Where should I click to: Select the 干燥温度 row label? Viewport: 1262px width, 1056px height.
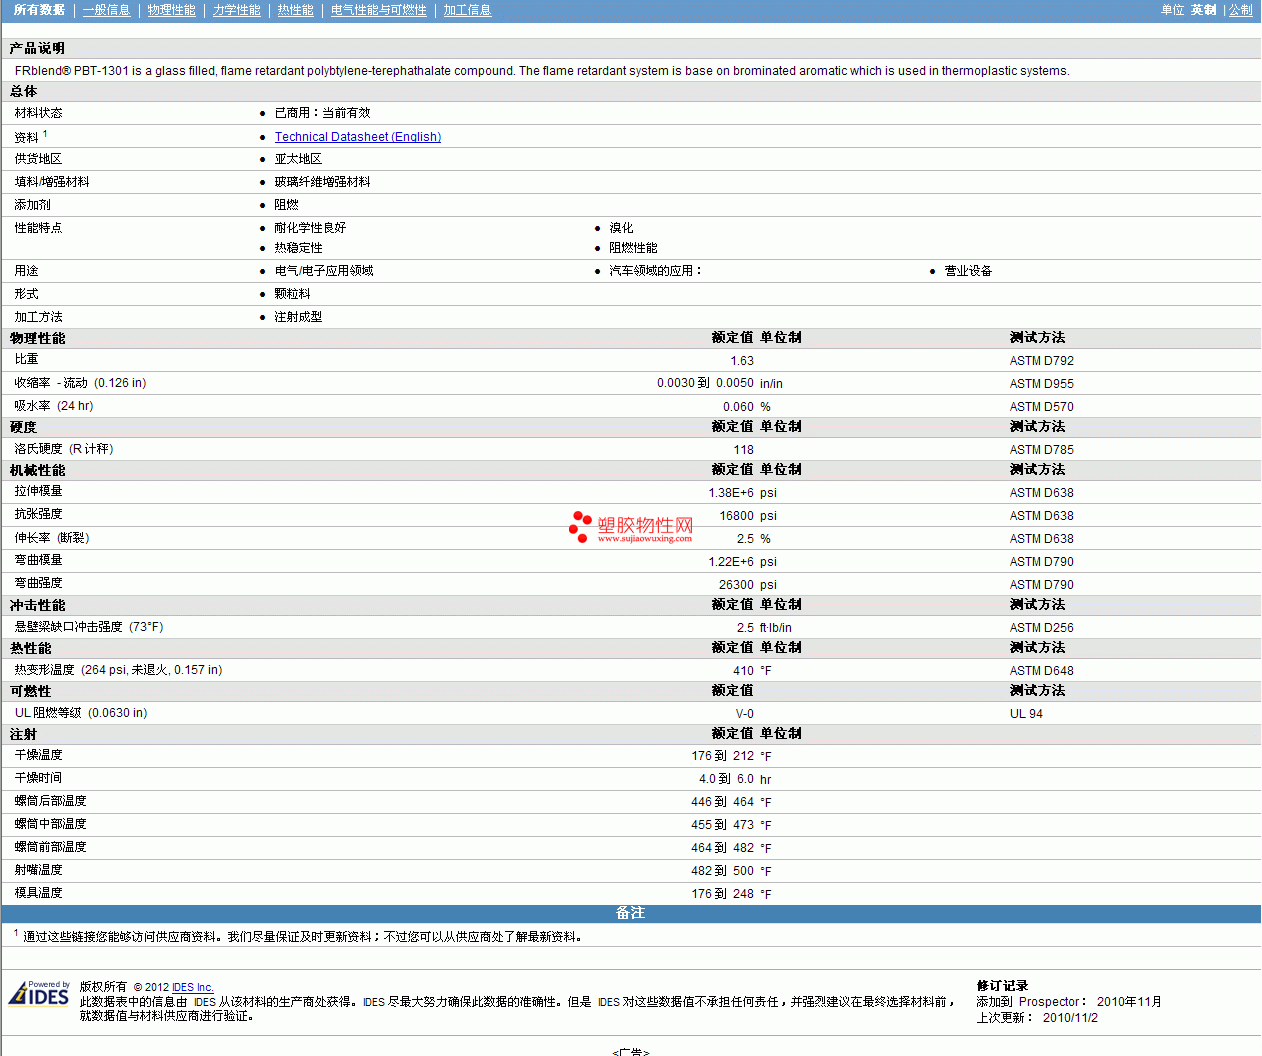(39, 755)
